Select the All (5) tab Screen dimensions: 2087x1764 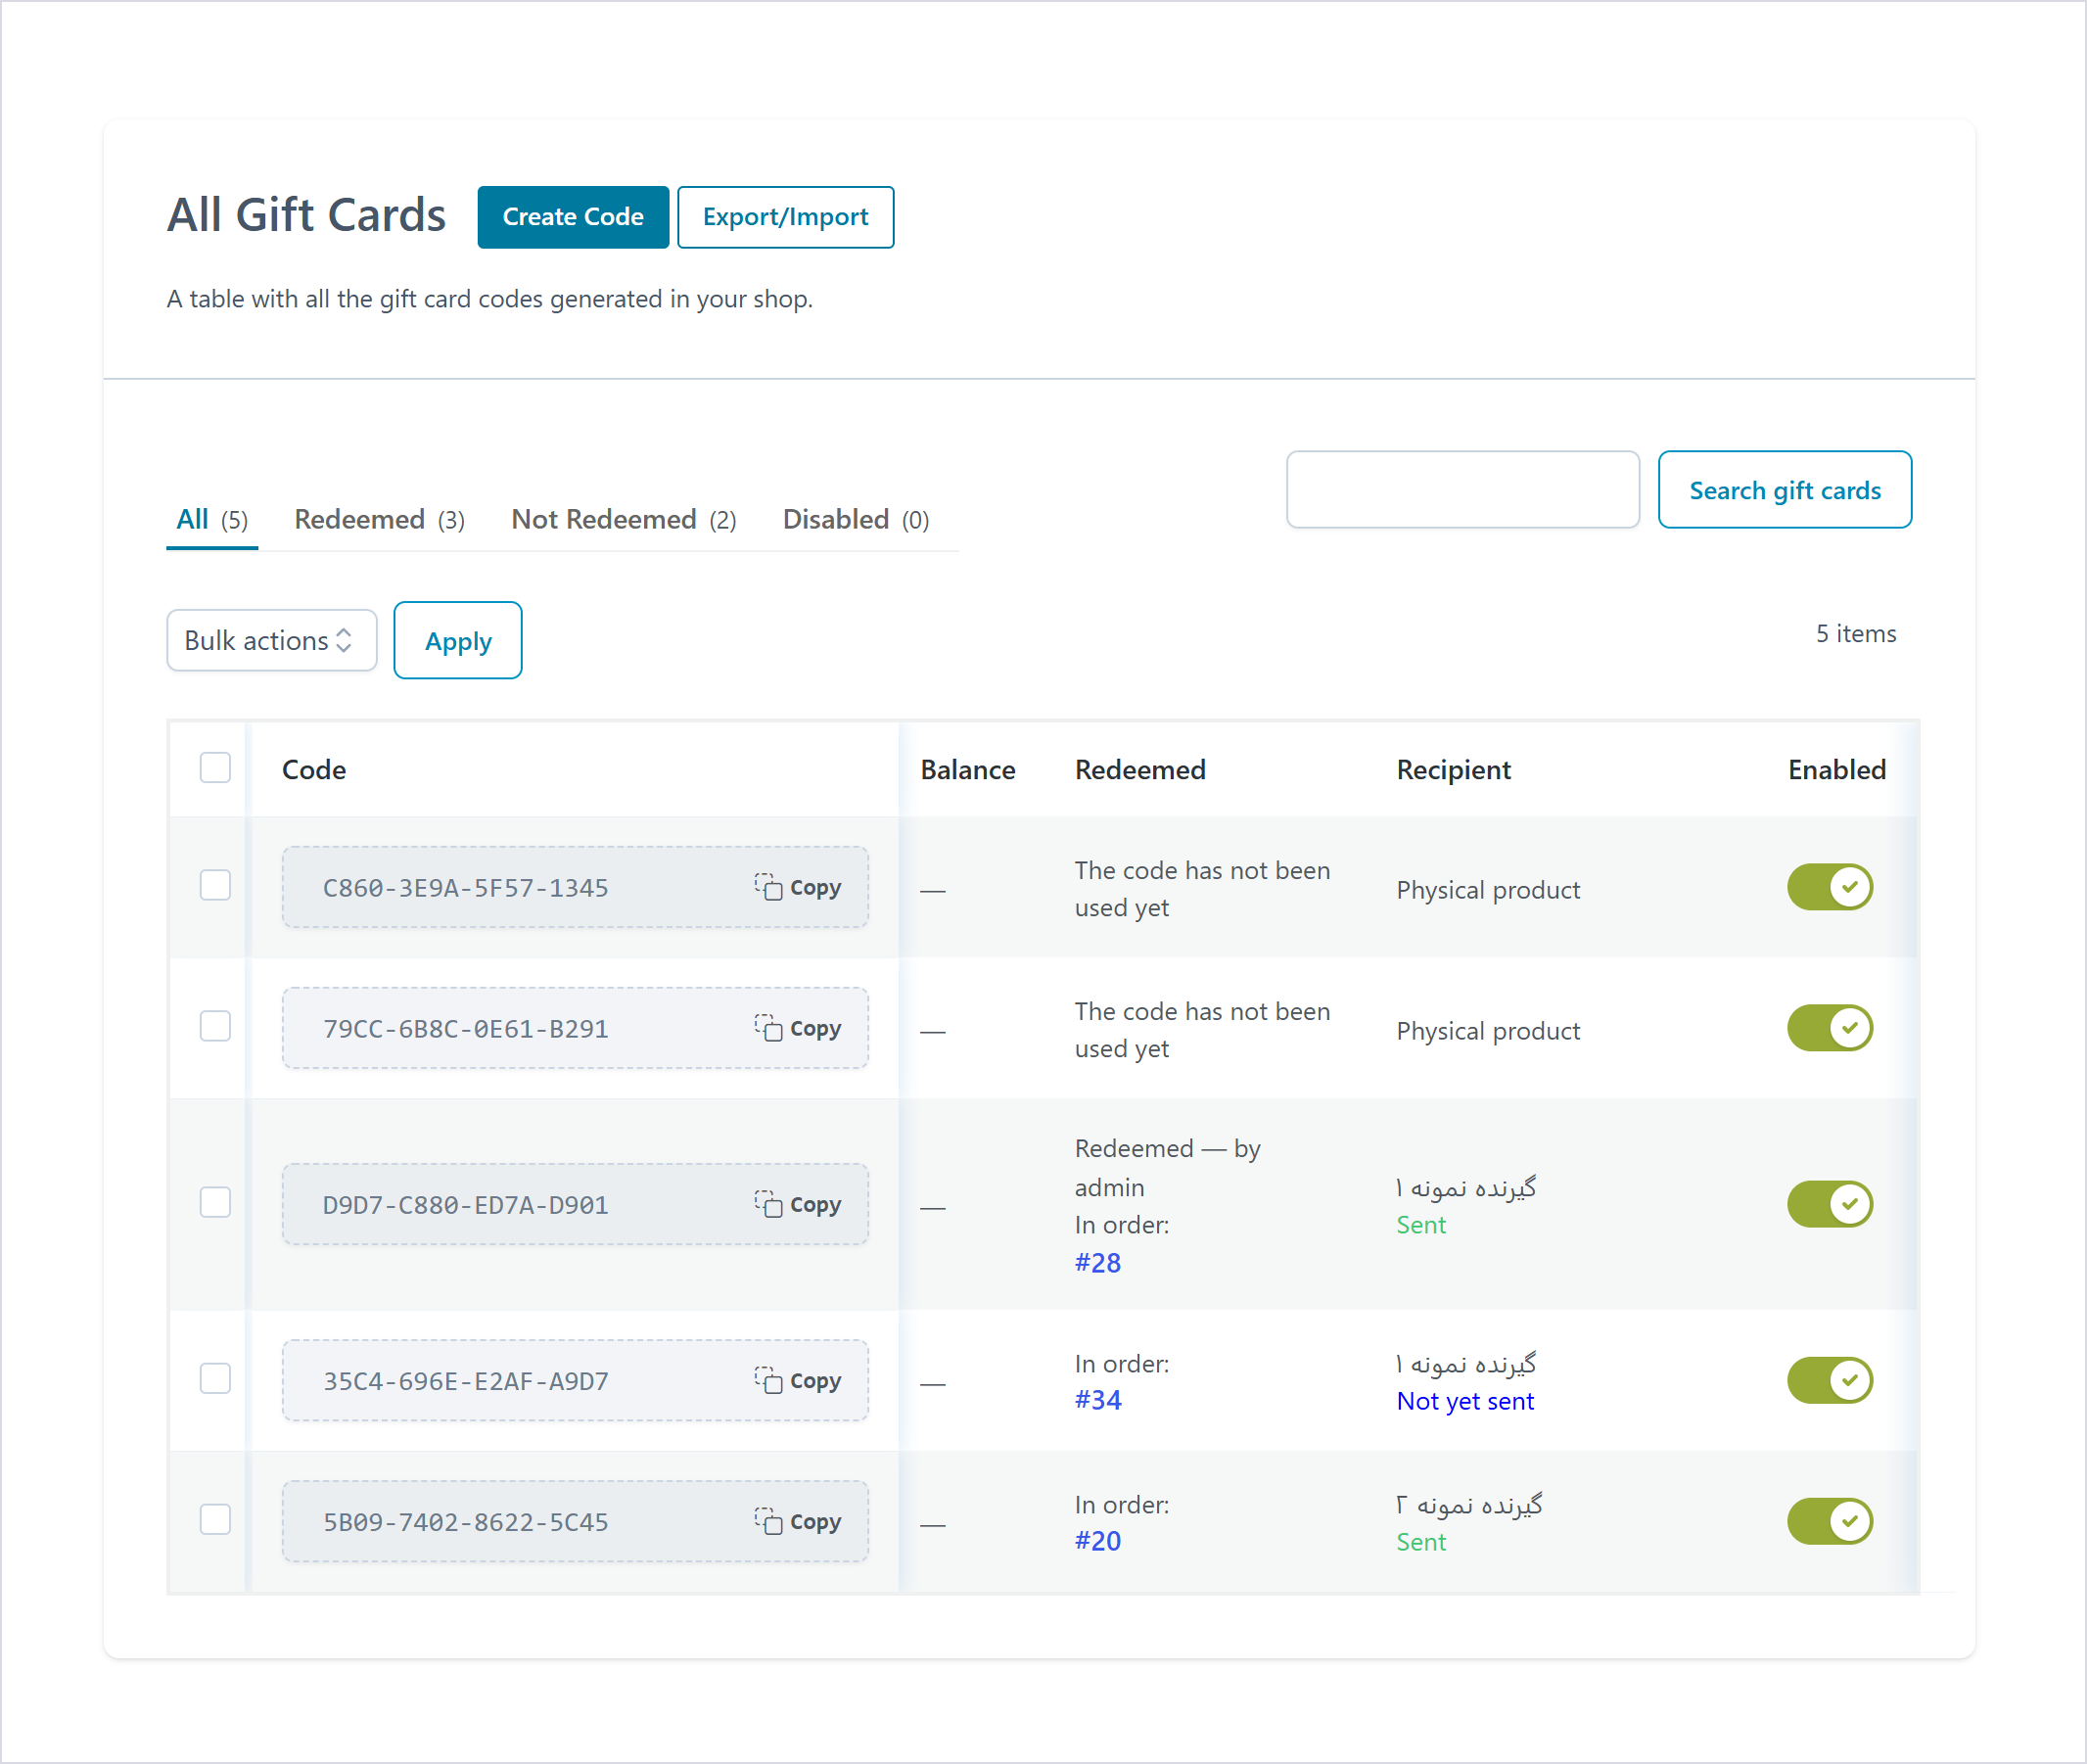coord(212,520)
